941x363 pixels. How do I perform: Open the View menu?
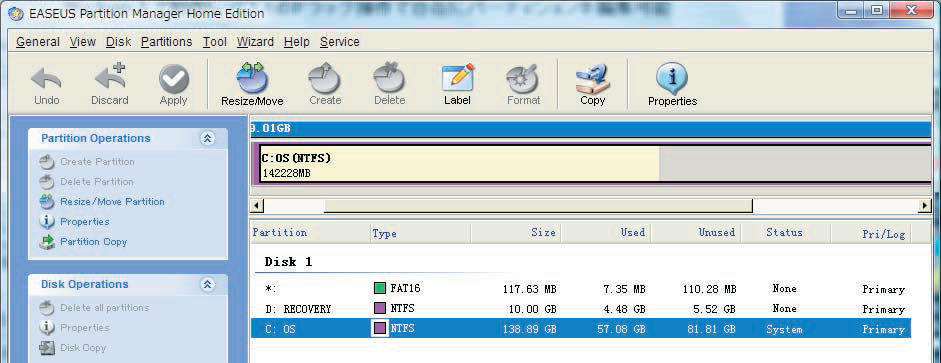point(83,42)
